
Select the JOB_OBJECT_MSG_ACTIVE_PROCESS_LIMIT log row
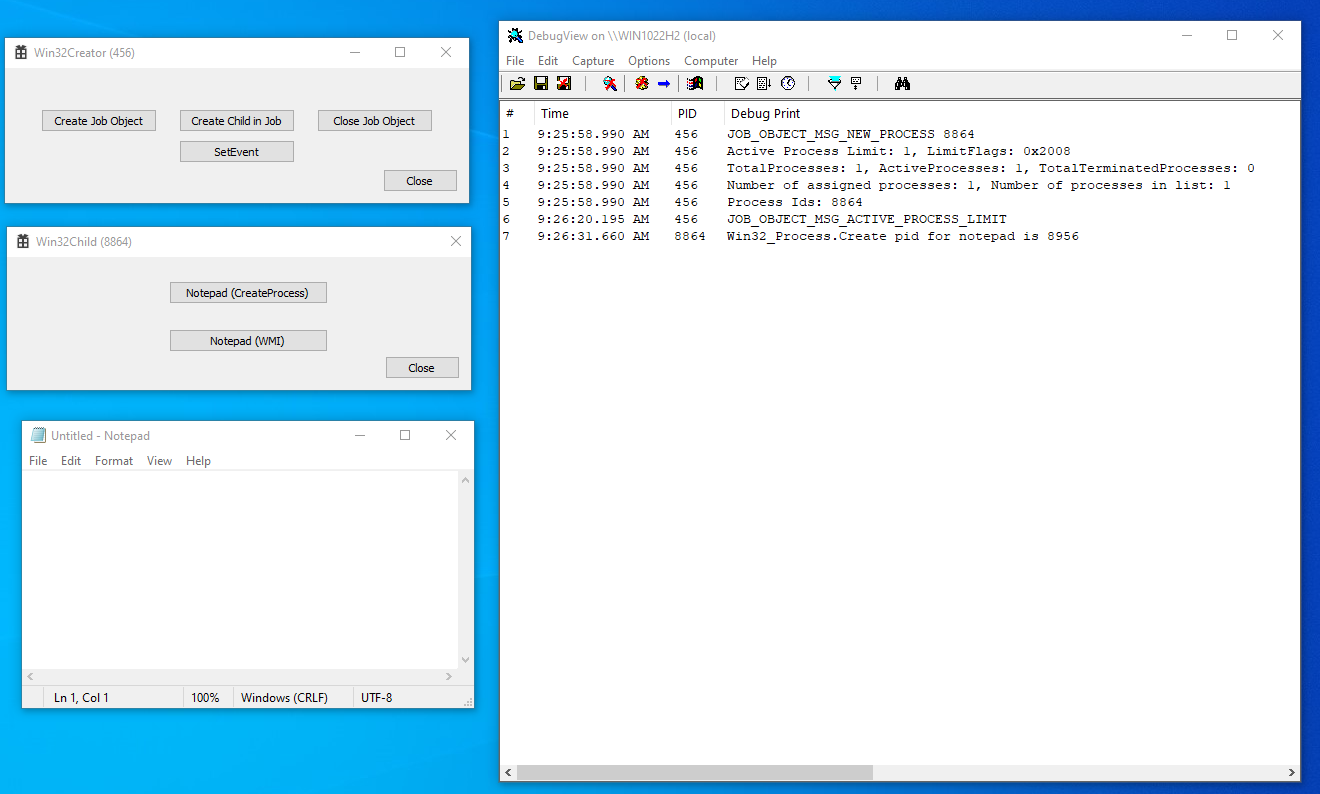(x=900, y=219)
